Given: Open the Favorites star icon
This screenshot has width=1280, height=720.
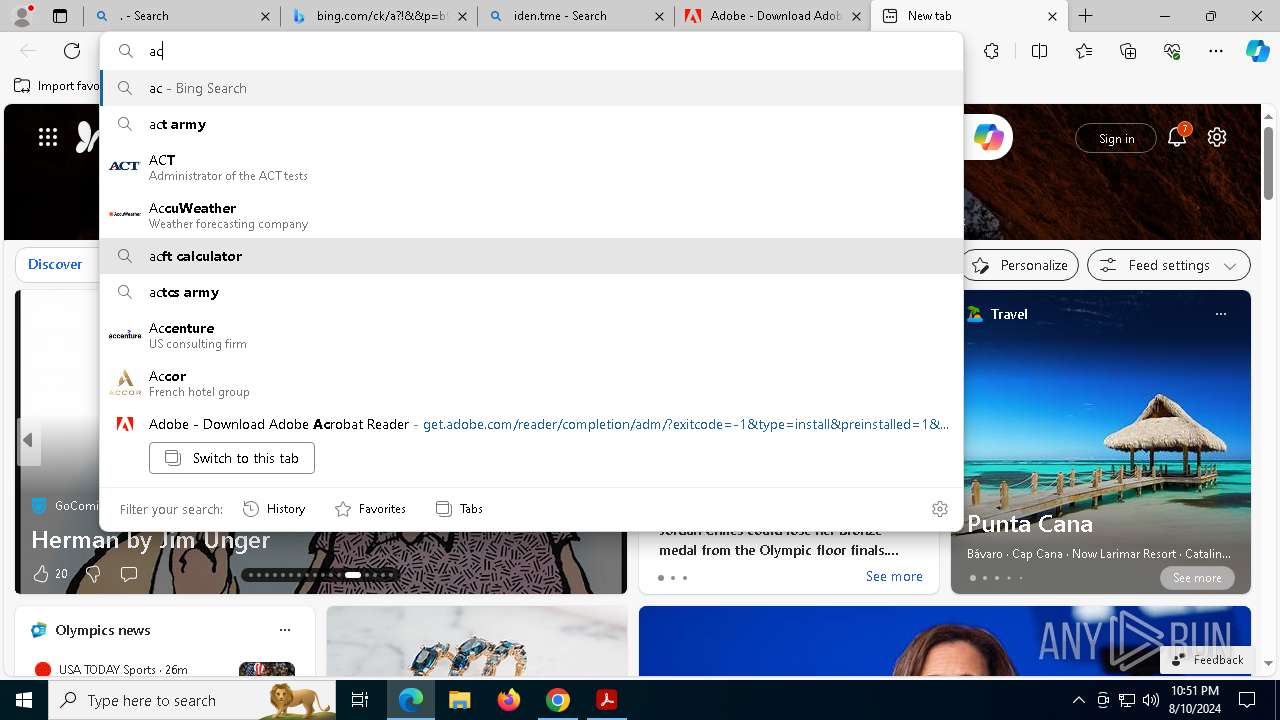Looking at the screenshot, I should 1084,51.
